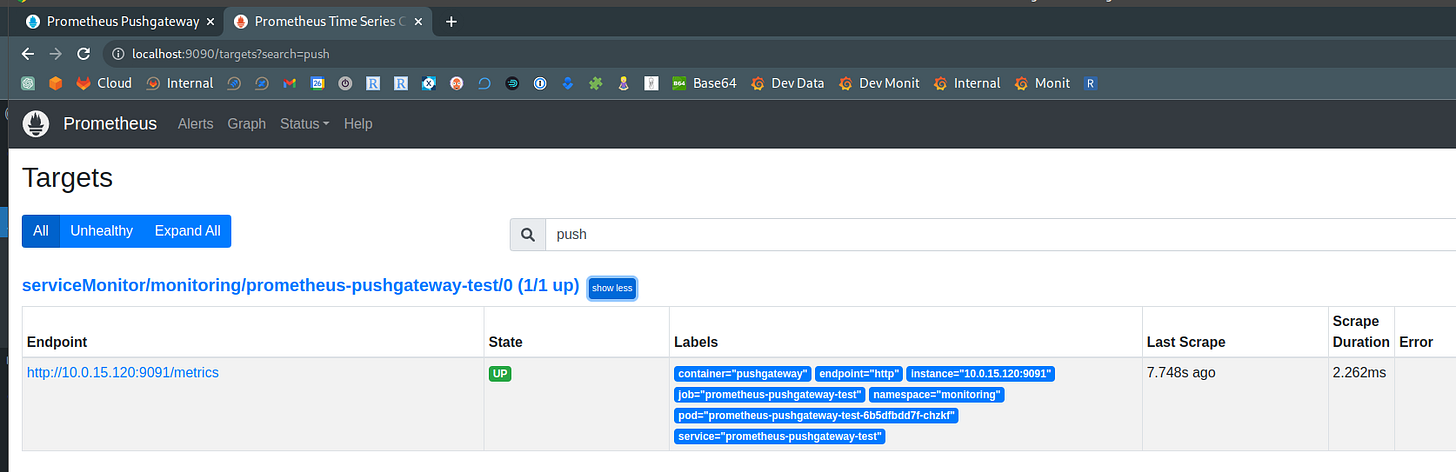Collapse the pool with show less button
The height and width of the screenshot is (472, 1456).
[612, 288]
